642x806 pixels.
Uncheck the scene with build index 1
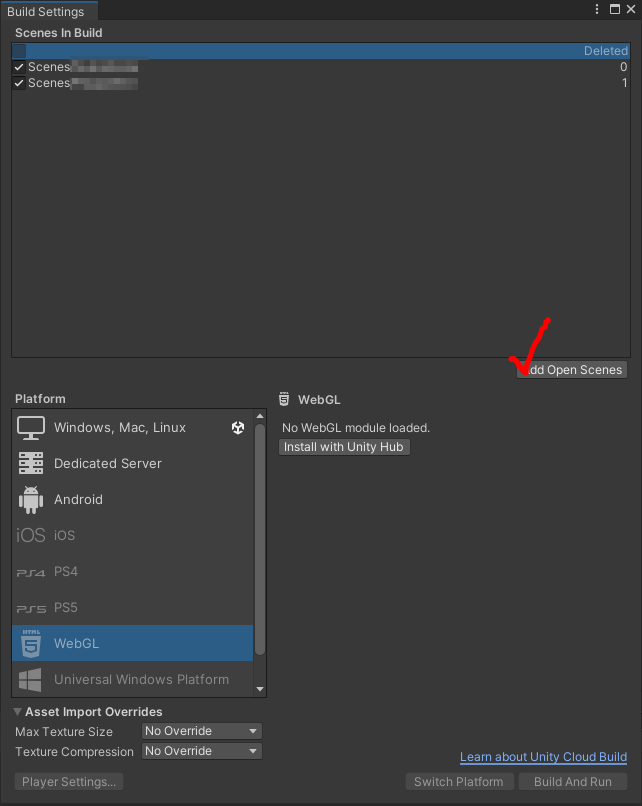click(x=19, y=83)
